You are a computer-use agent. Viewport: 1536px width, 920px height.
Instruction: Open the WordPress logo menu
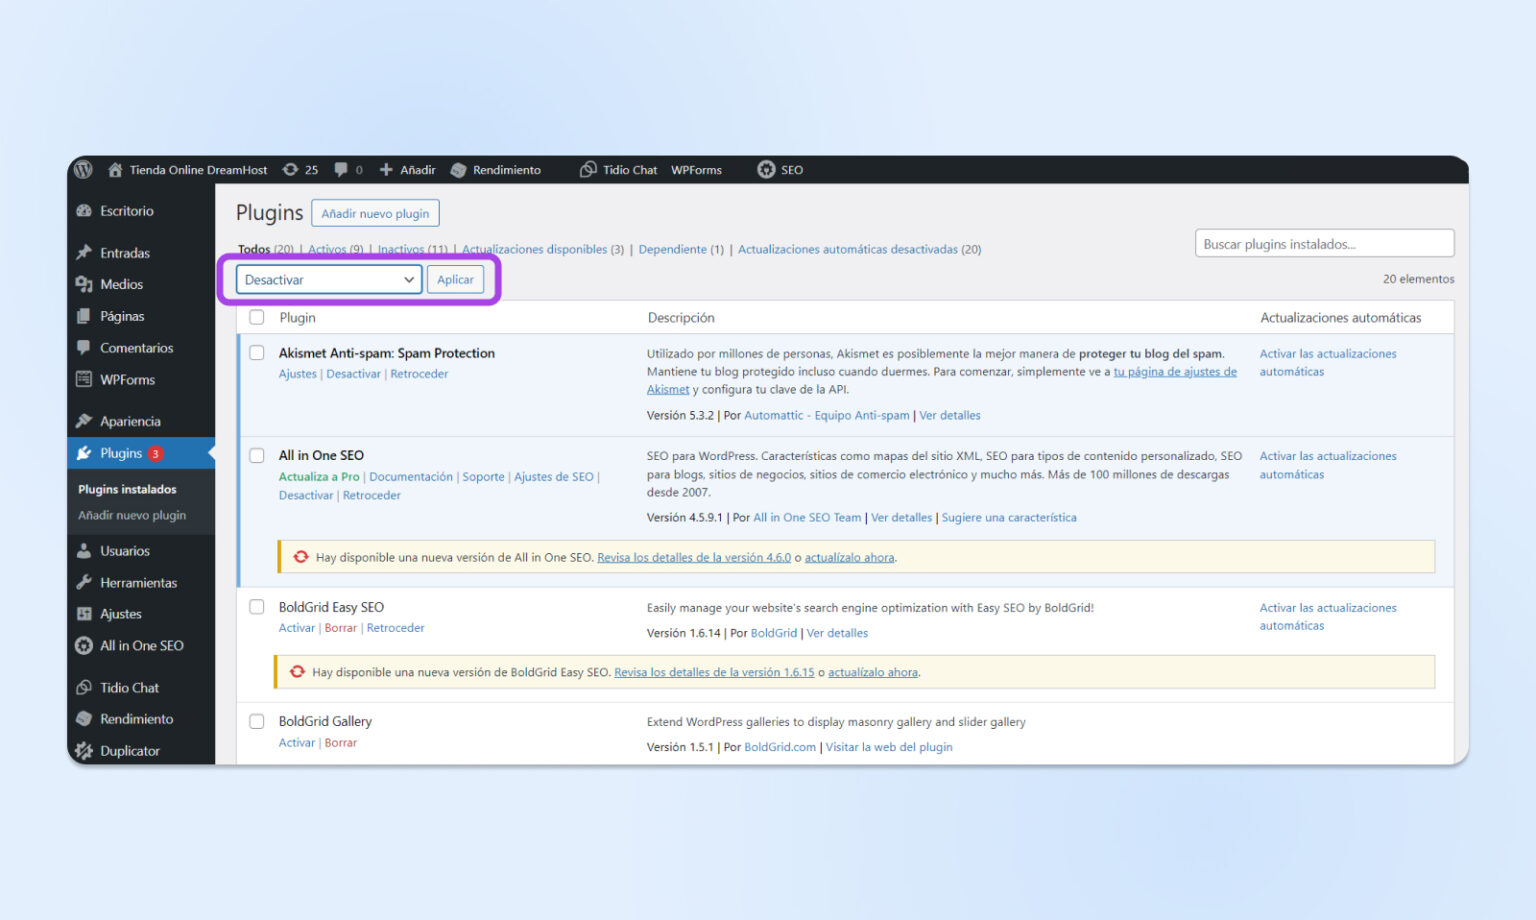pos(82,169)
